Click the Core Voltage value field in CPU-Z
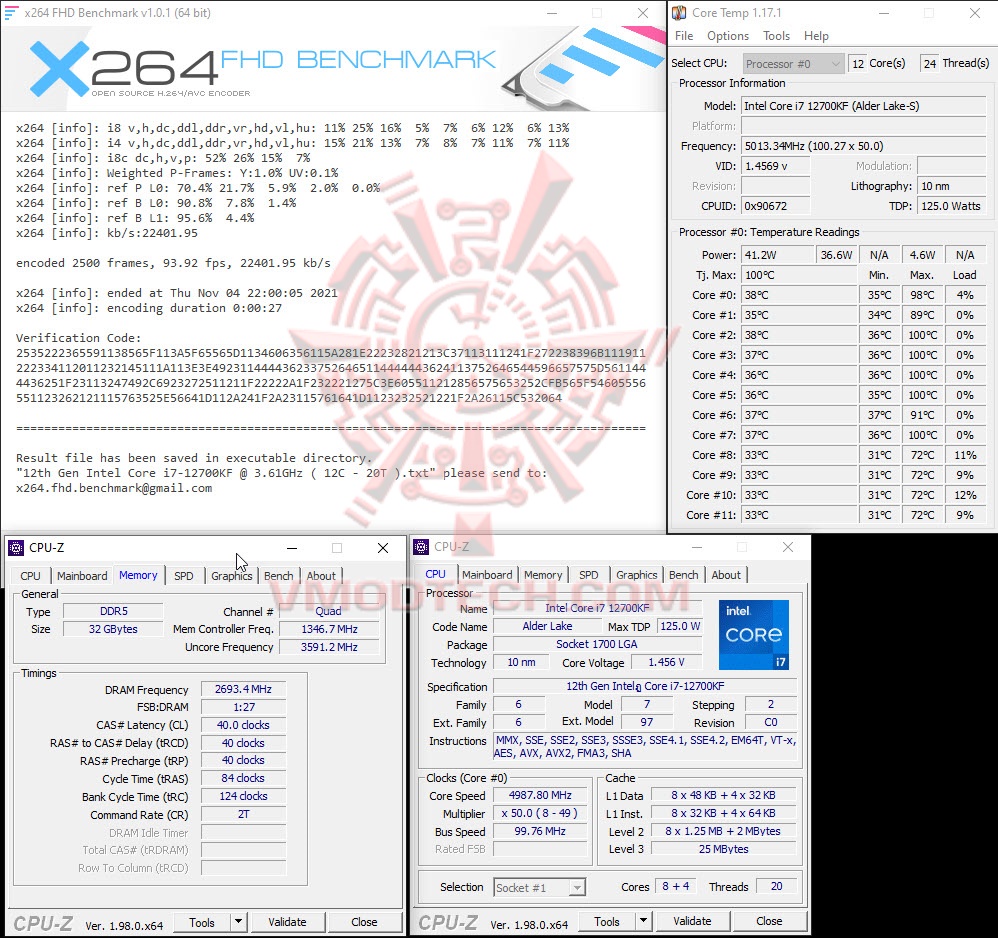The height and width of the screenshot is (938, 998). pos(667,662)
